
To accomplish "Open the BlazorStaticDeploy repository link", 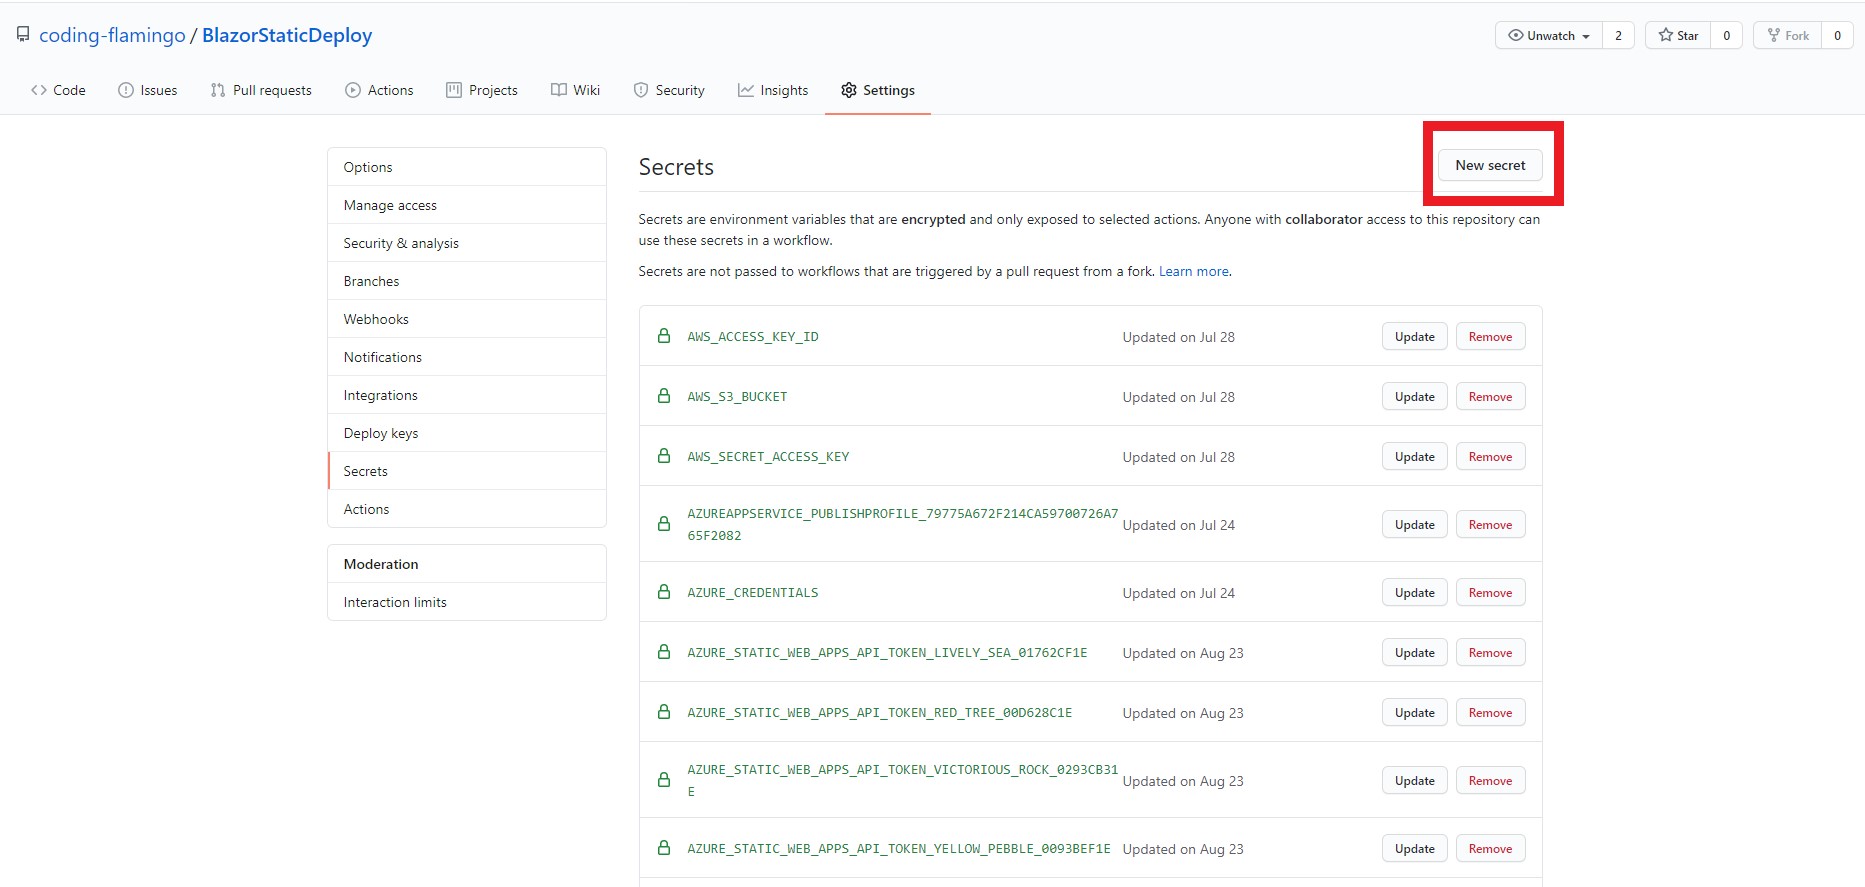I will 287,35.
